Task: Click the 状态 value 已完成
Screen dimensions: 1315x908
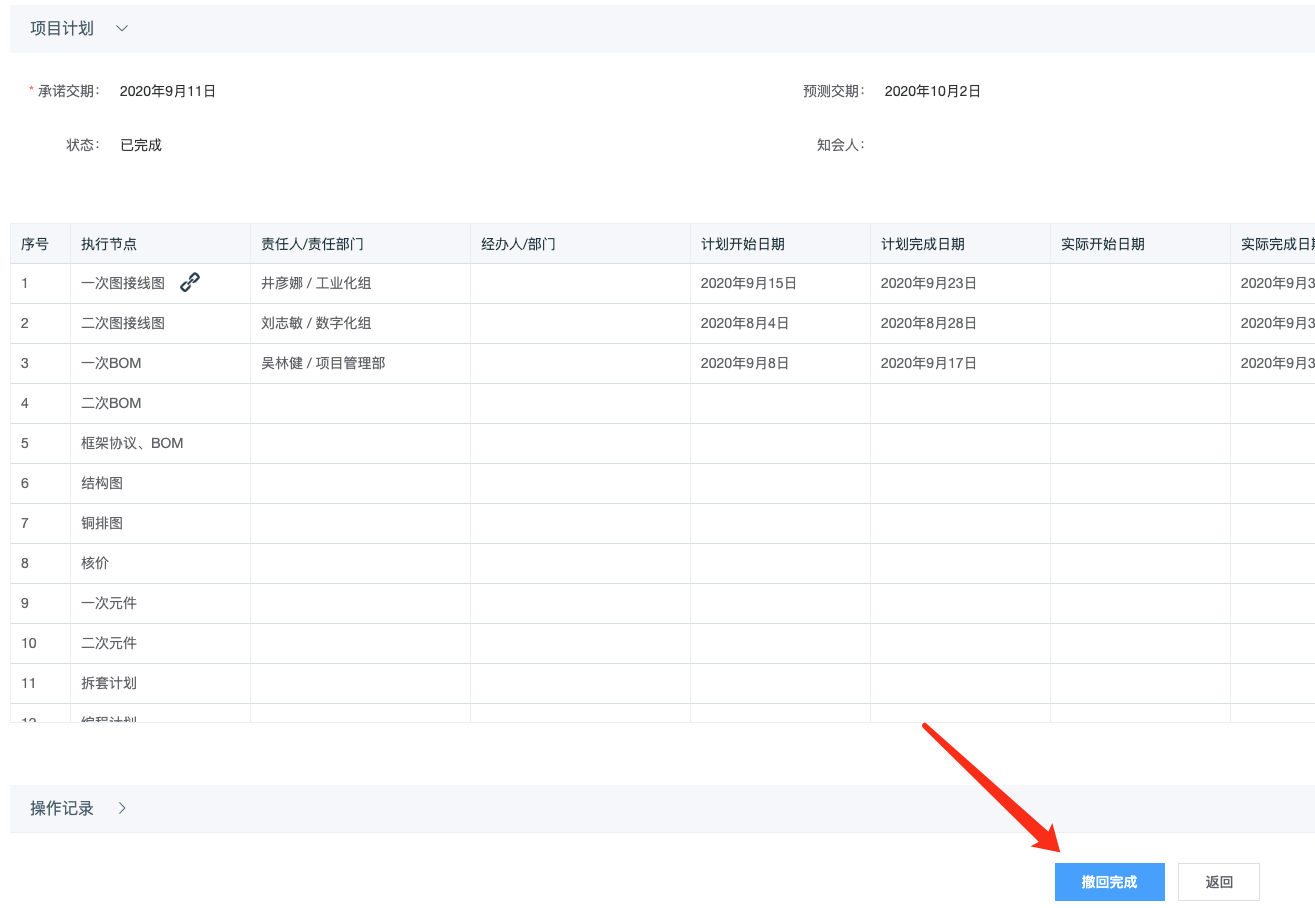Action: click(141, 145)
